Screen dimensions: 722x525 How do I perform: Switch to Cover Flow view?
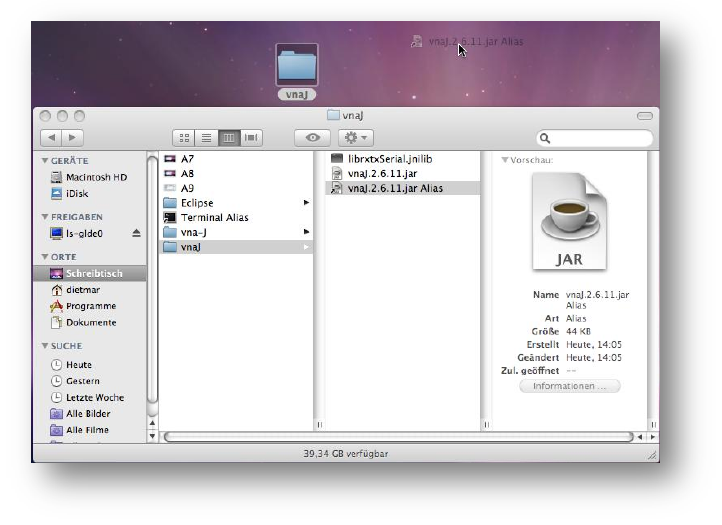(251, 138)
